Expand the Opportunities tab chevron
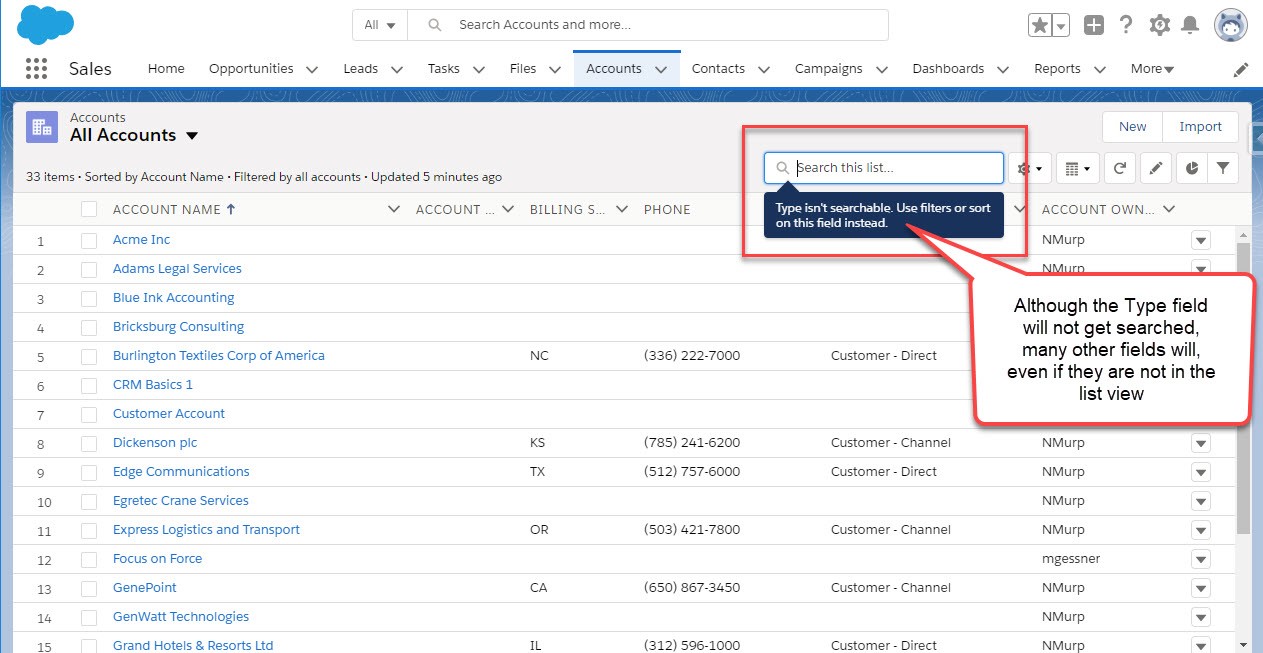Viewport: 1263px width, 653px height. coord(312,69)
